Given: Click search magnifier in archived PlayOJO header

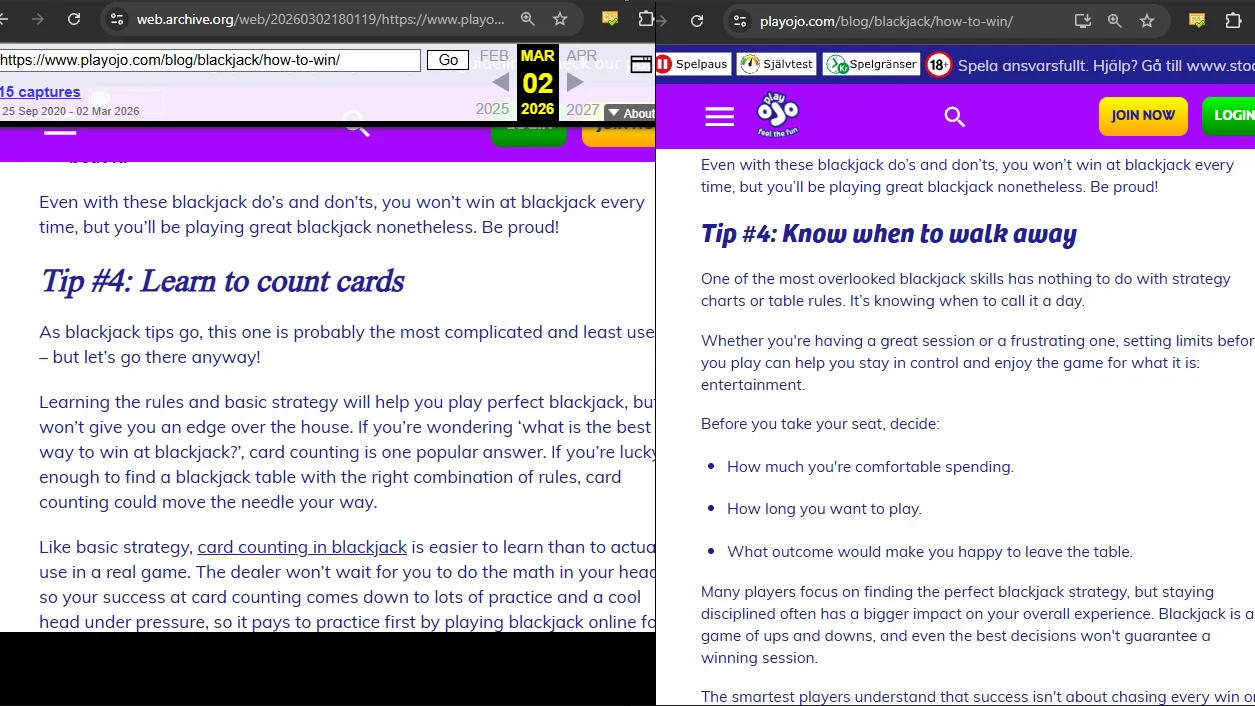Looking at the screenshot, I should point(357,124).
